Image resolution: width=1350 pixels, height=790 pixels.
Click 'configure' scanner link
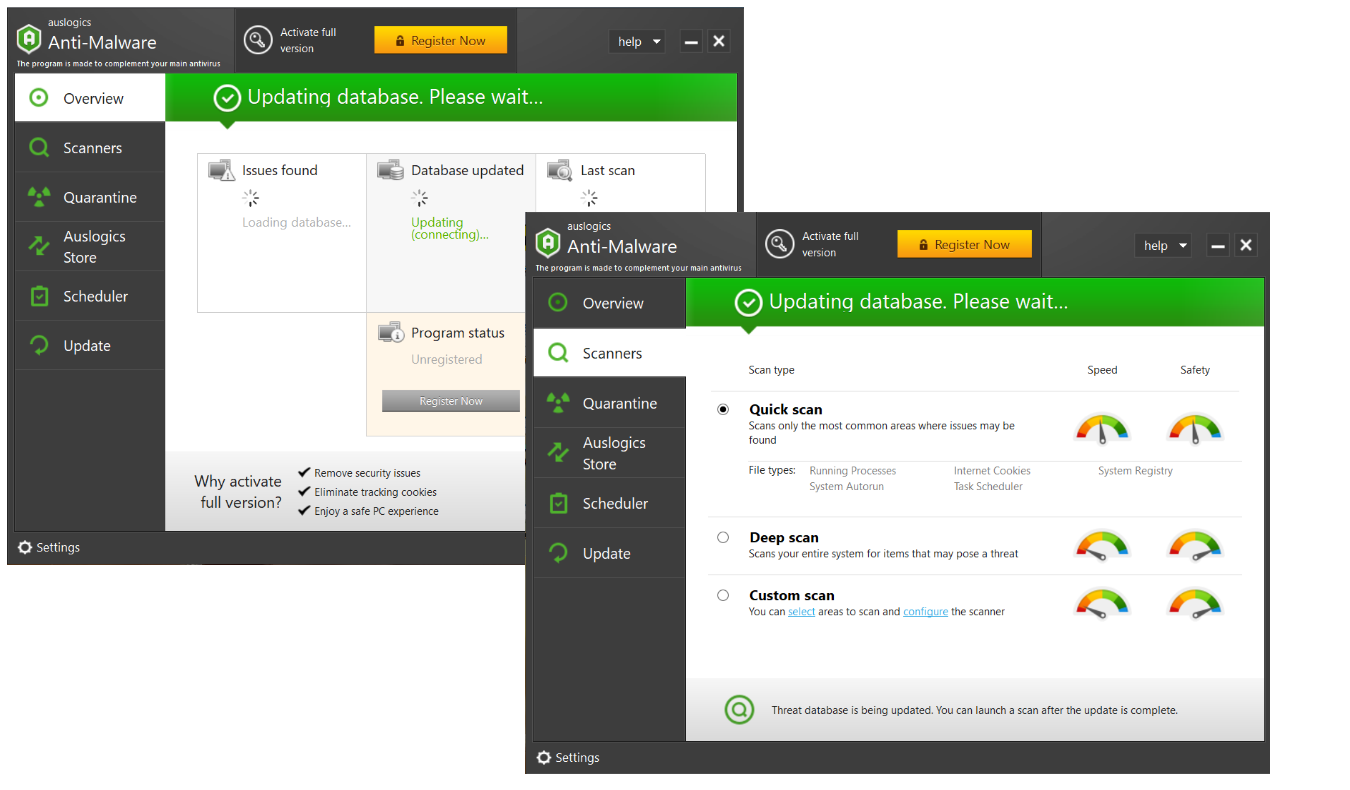click(x=925, y=611)
